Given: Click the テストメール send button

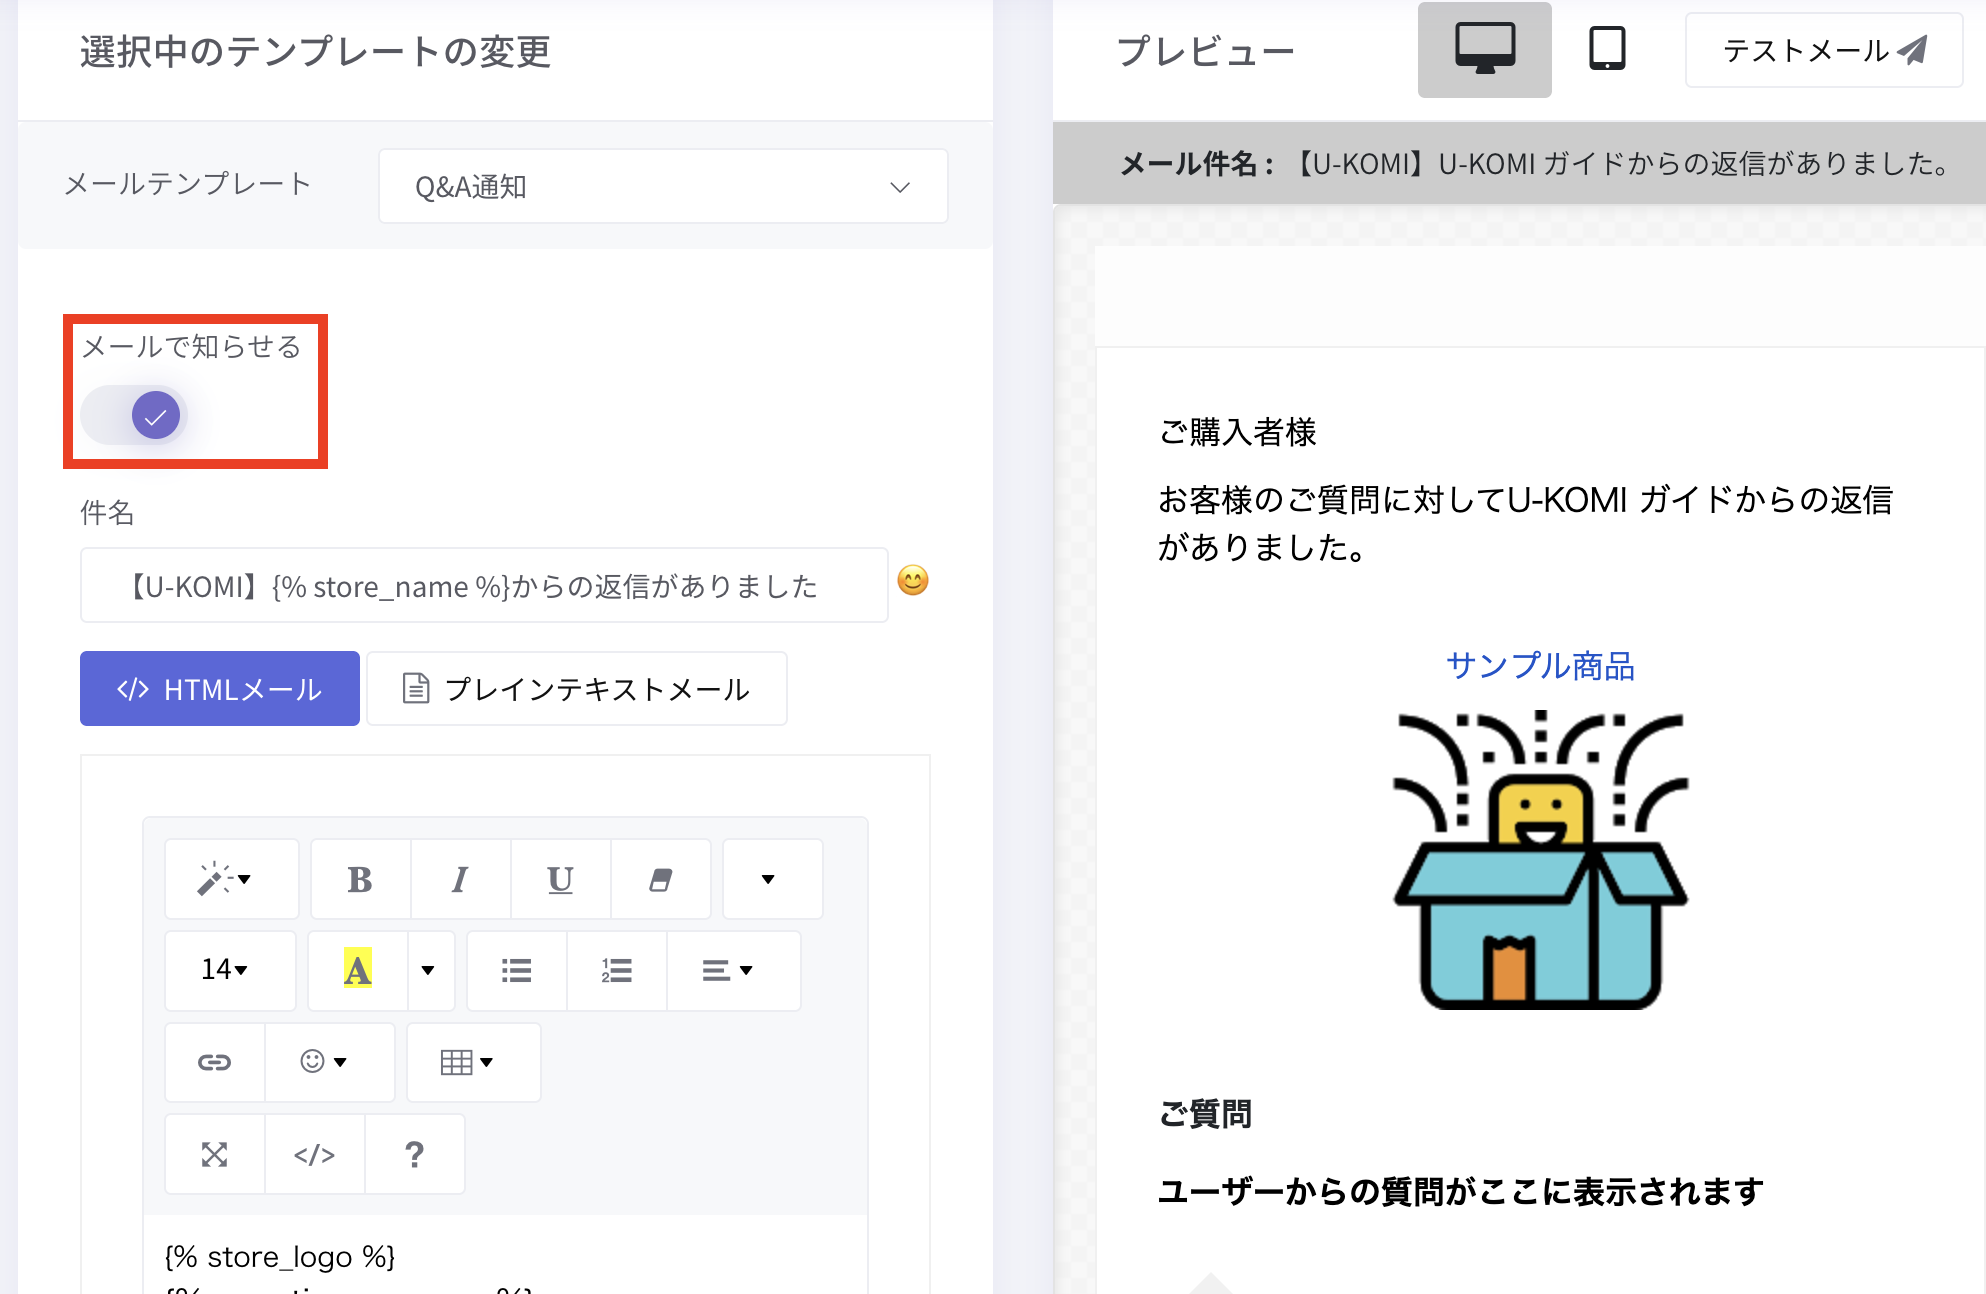Looking at the screenshot, I should coord(1823,50).
